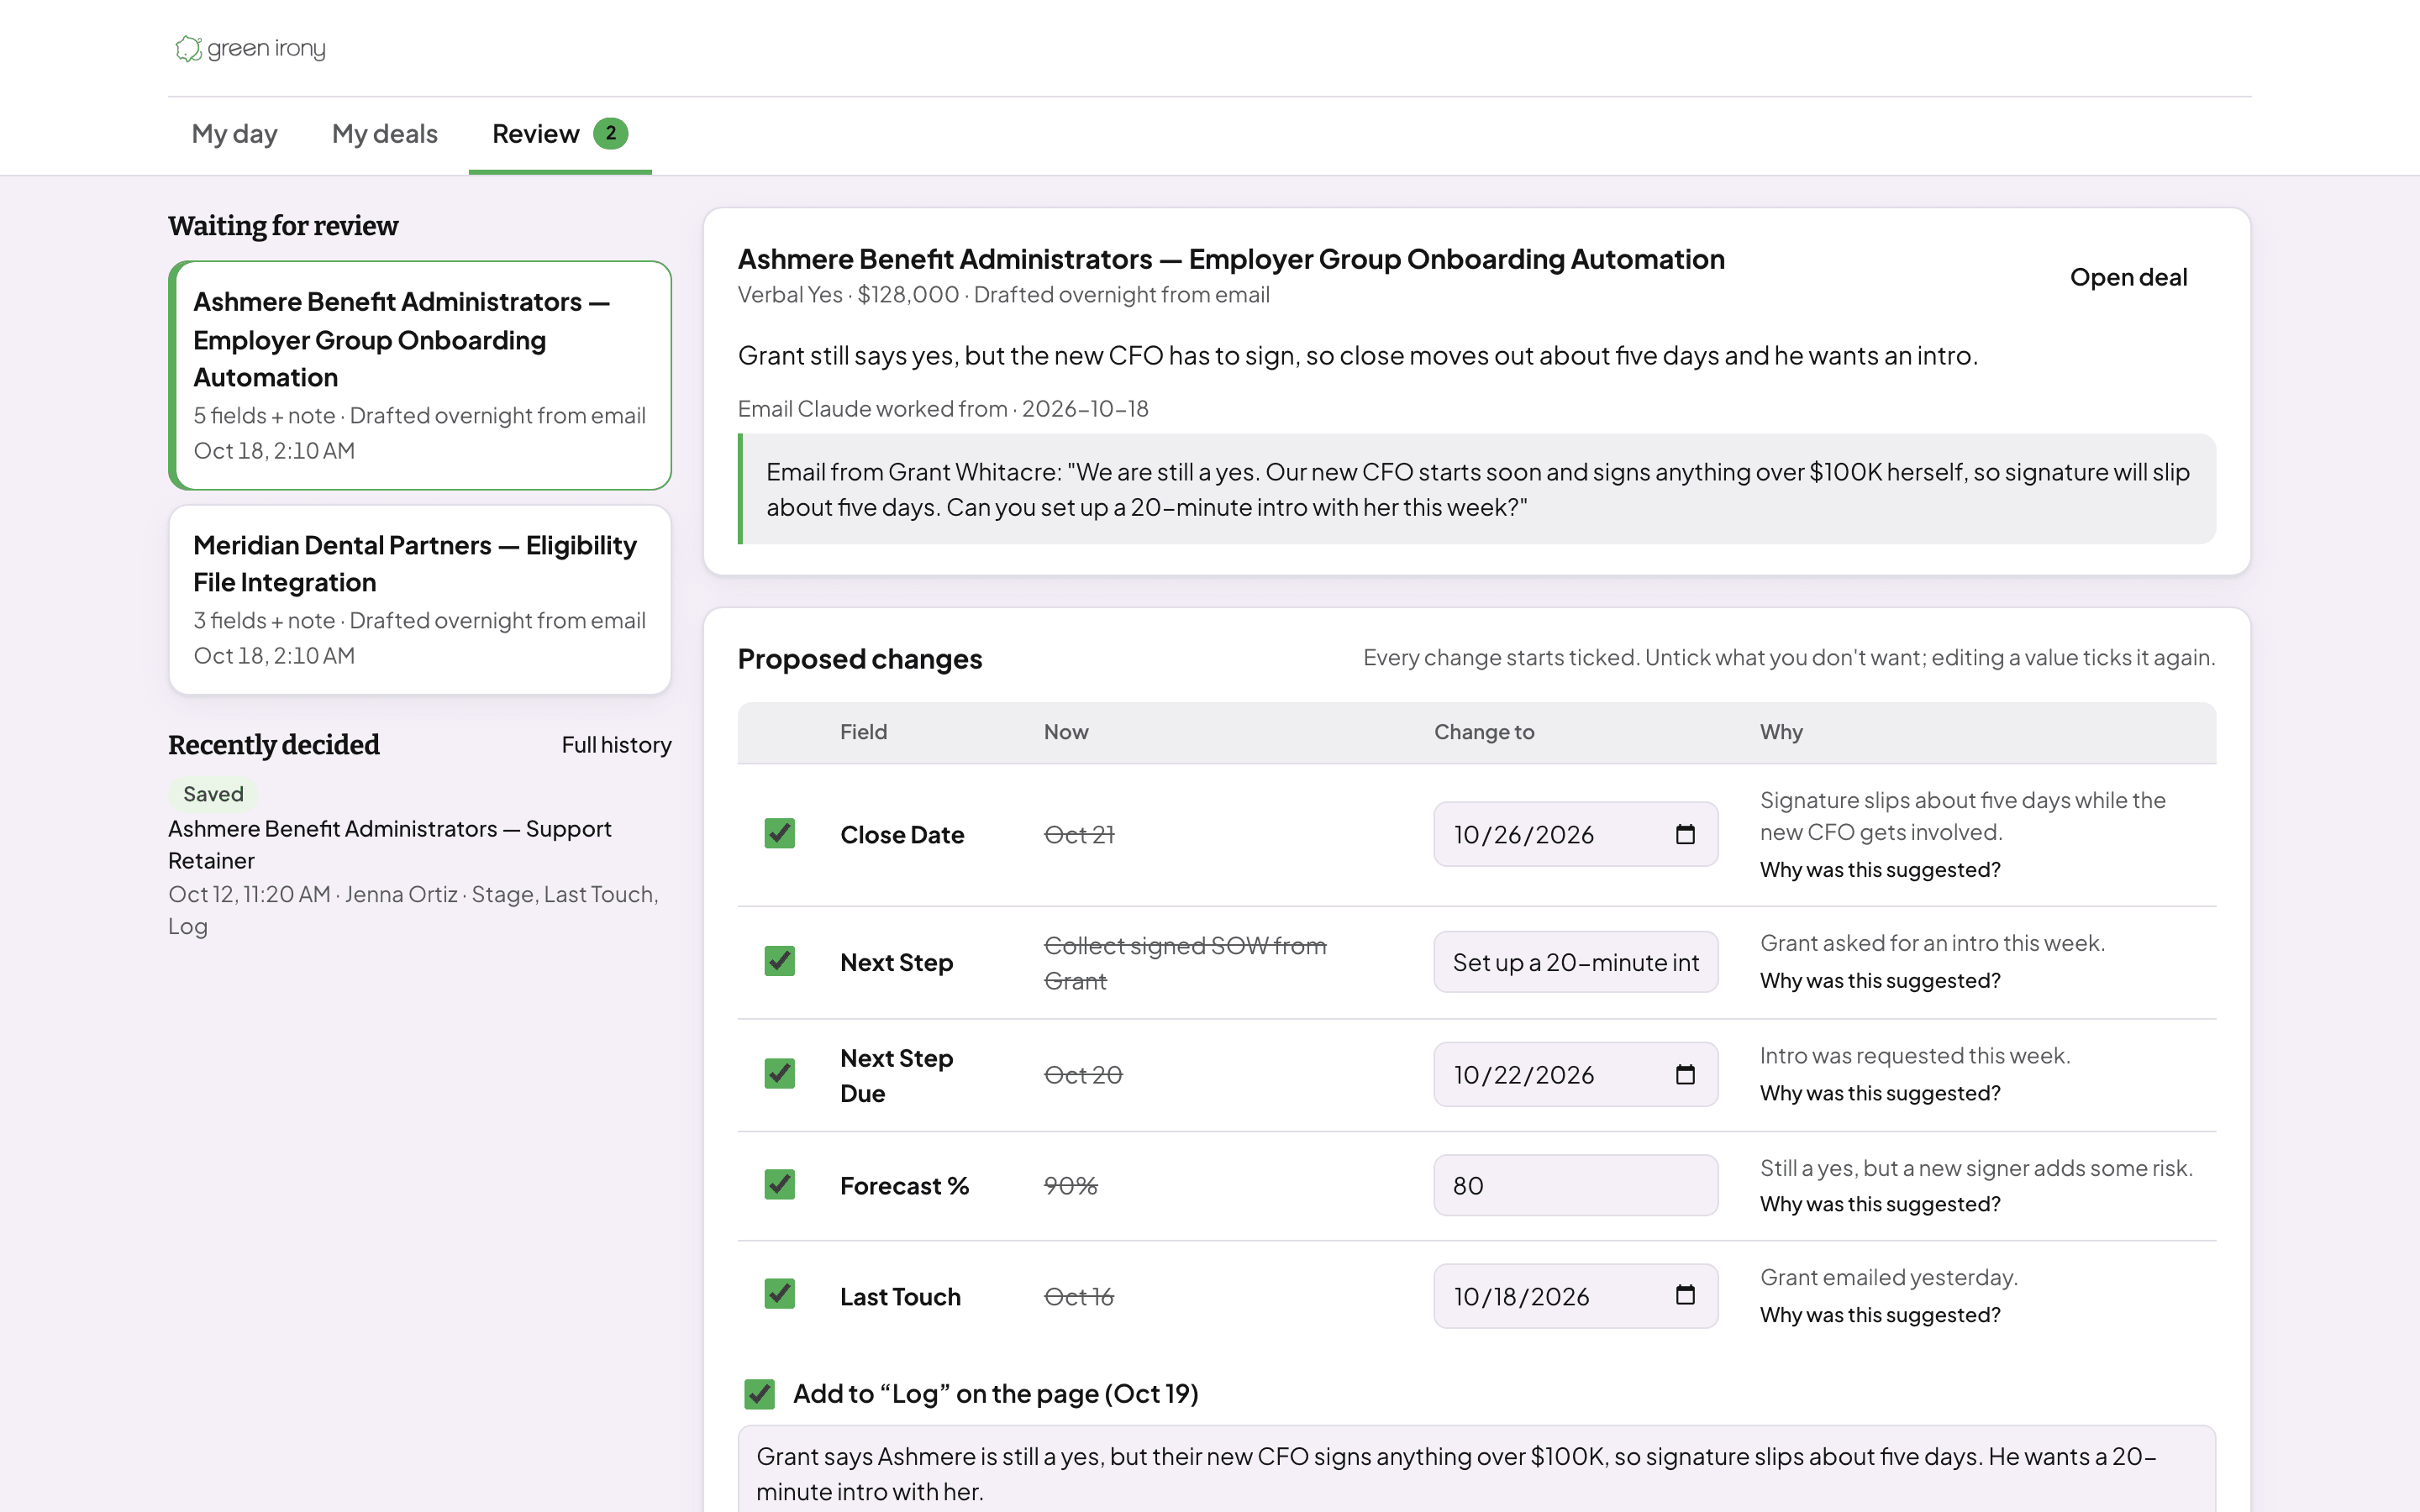Open calendar picker for Next Step Due

(1685, 1074)
